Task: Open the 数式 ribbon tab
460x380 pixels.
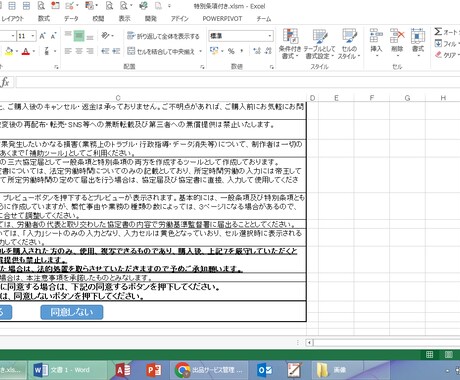Action: pyautogui.click(x=44, y=19)
